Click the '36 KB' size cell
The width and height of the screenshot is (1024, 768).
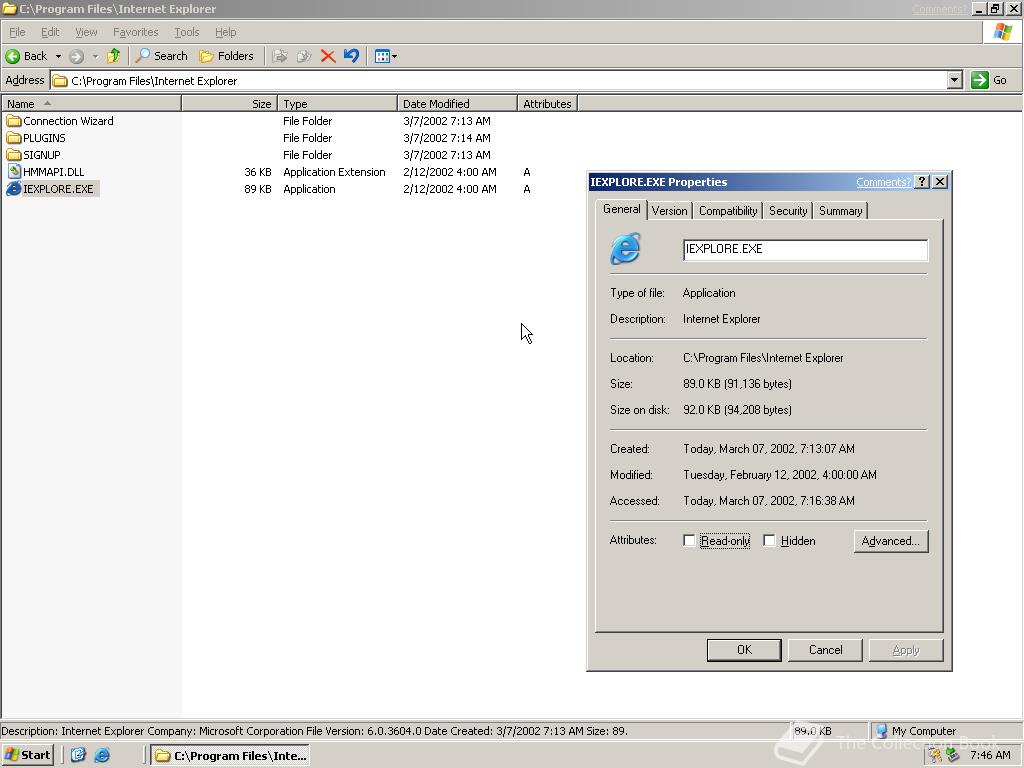(x=258, y=172)
